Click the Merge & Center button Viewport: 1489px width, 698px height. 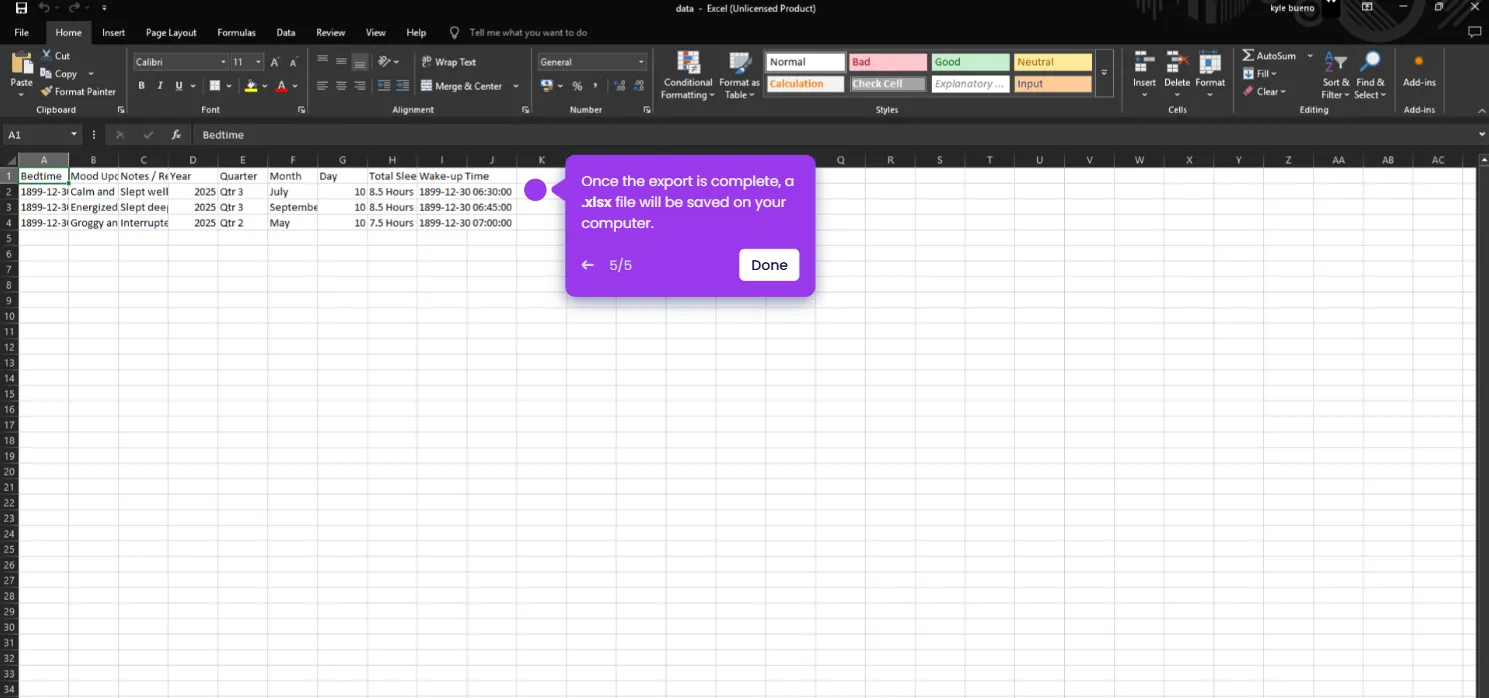(461, 86)
